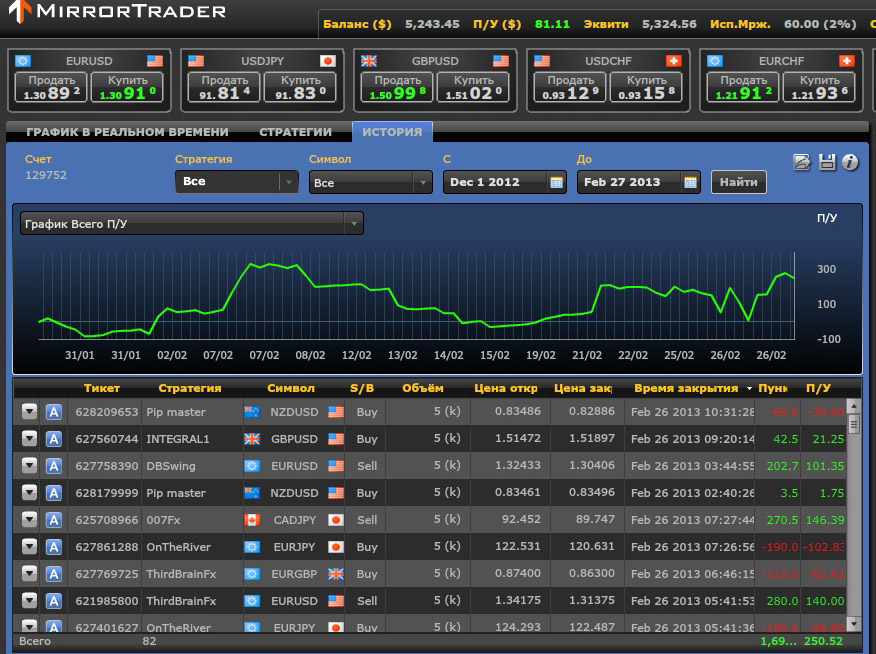This screenshot has height=654, width=876.
Task: Click Продать on USDJPY
Action: pyautogui.click(x=225, y=87)
